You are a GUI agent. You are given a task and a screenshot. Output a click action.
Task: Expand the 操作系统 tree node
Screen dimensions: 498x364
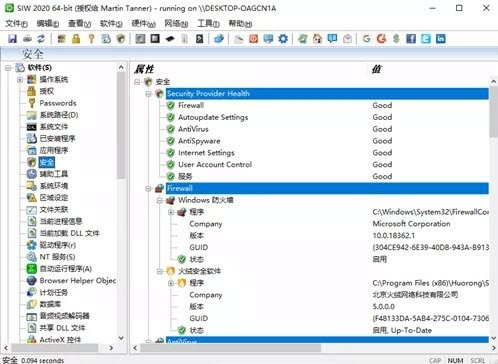tap(20, 80)
